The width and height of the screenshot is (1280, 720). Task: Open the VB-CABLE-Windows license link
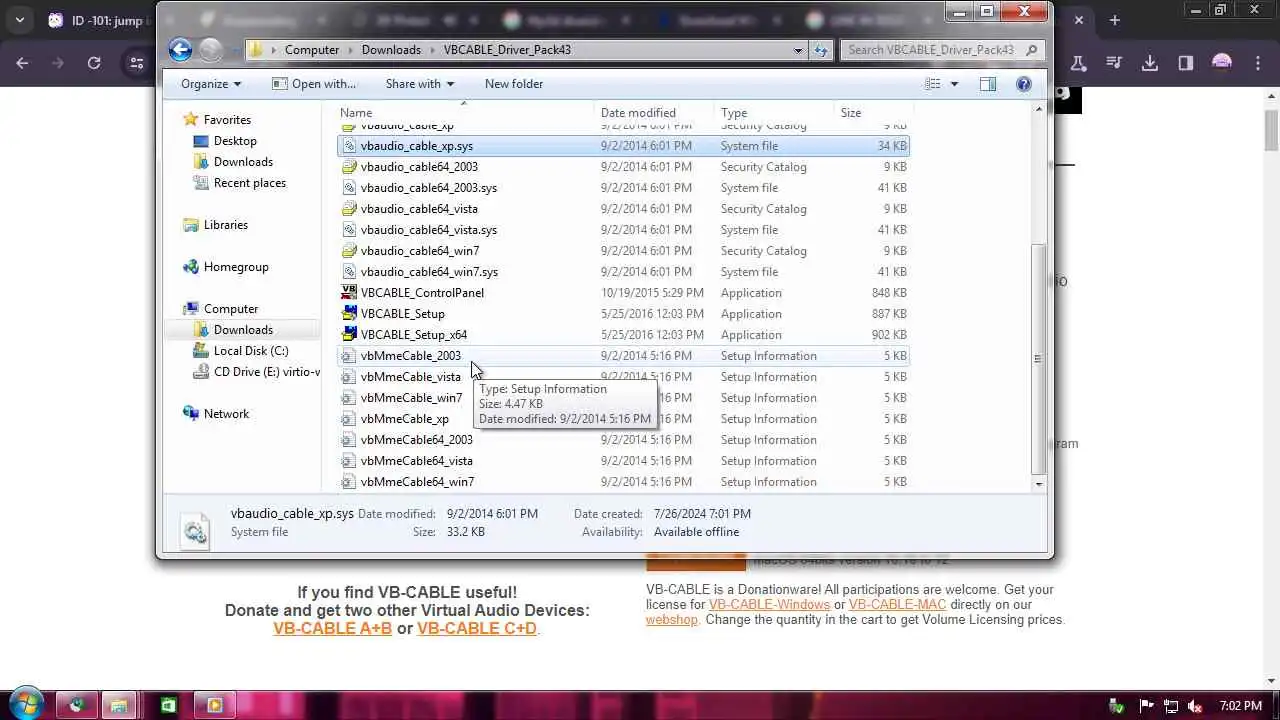769,604
